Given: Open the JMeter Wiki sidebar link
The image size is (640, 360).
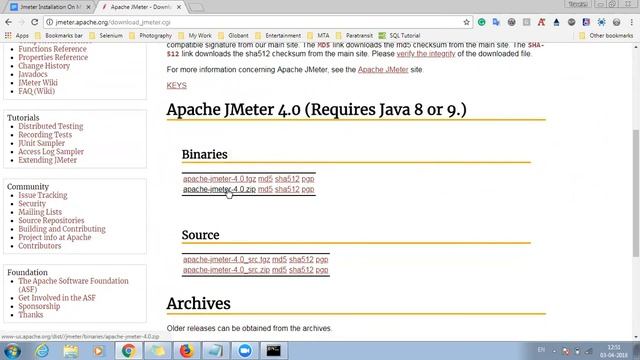Looking at the screenshot, I should [x=38, y=82].
